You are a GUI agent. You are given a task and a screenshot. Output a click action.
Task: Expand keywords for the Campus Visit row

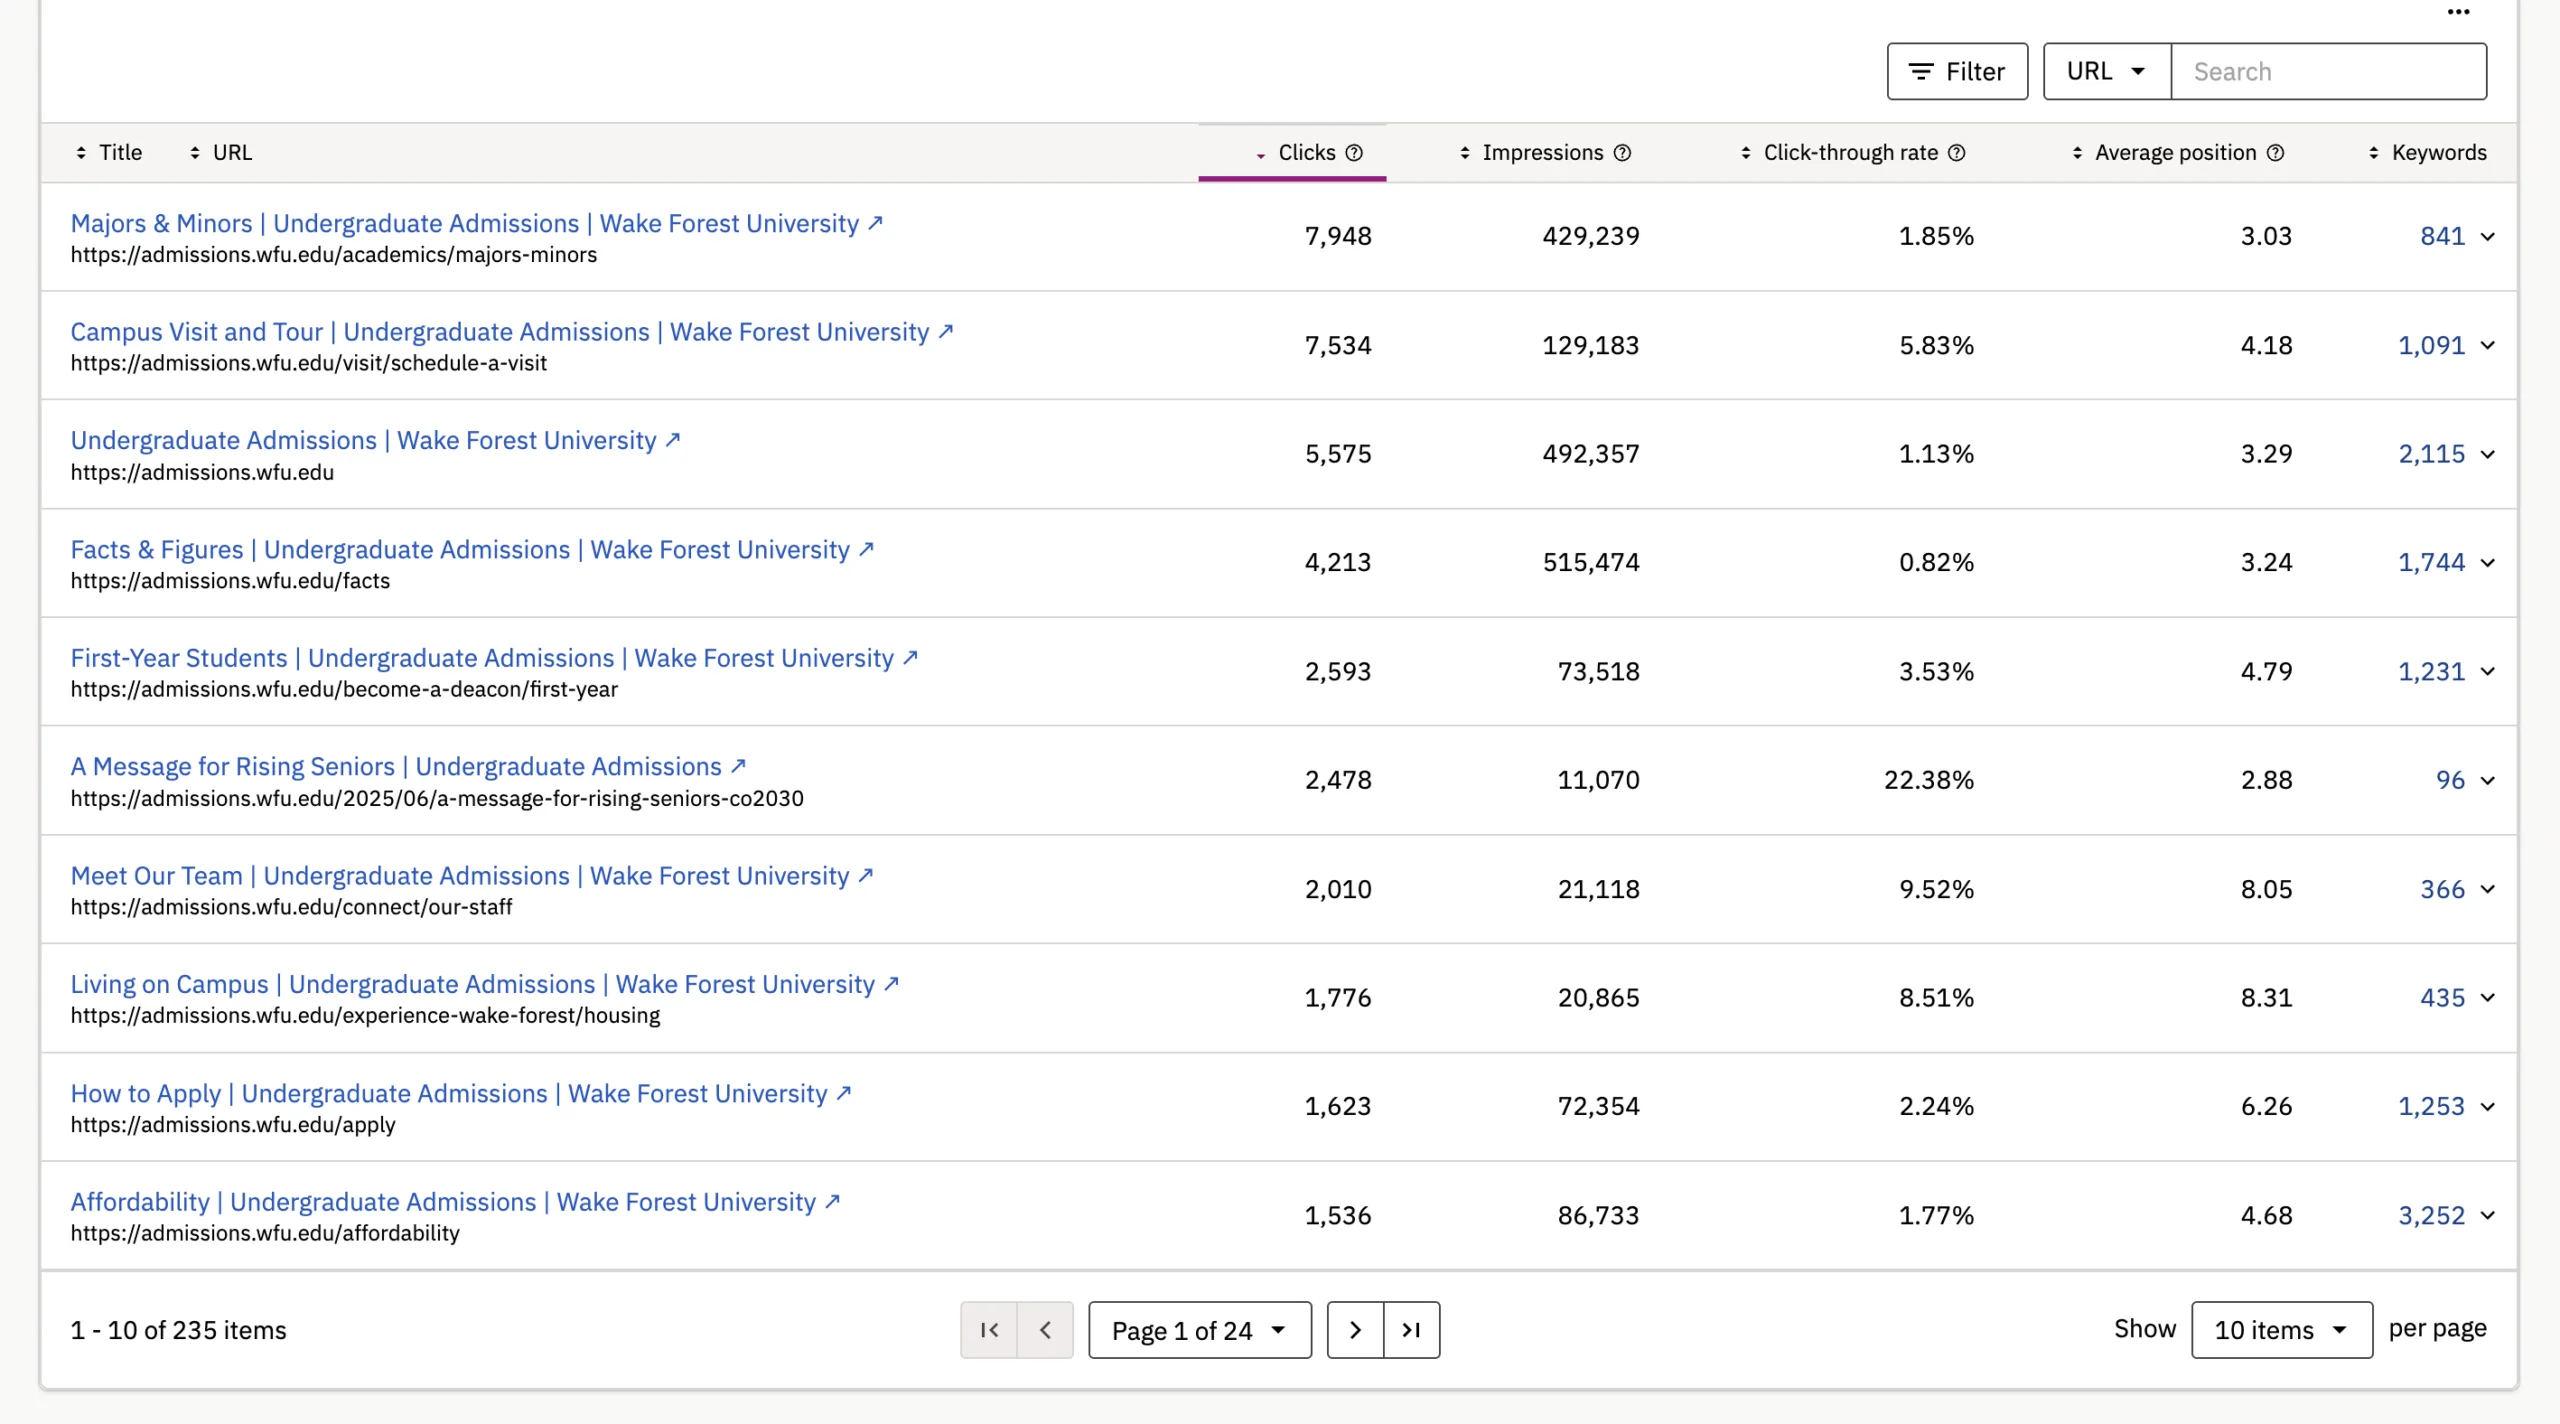point(2488,345)
